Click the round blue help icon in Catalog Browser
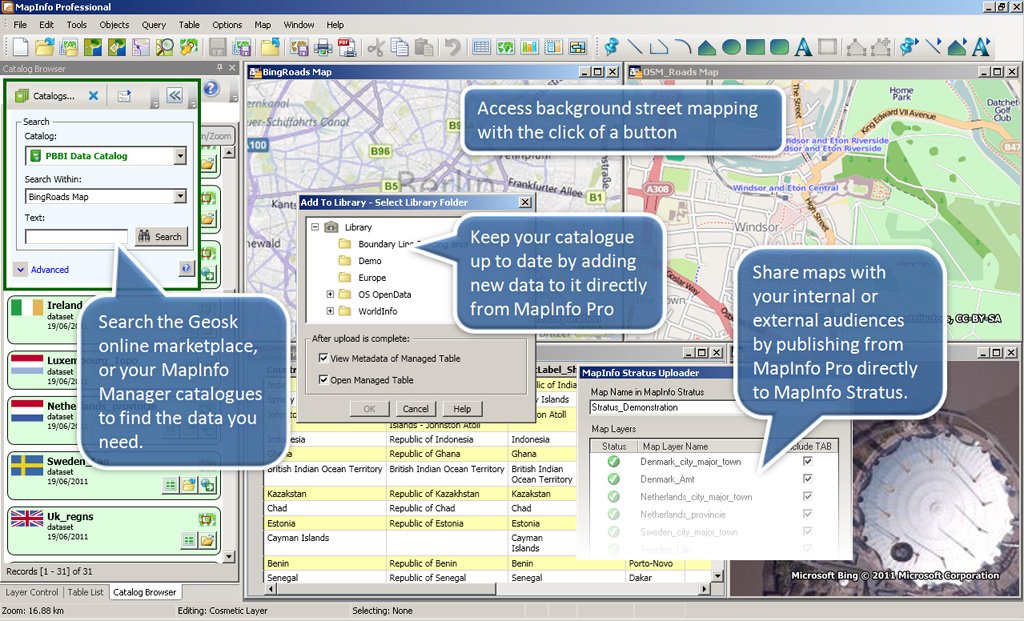 (211, 88)
